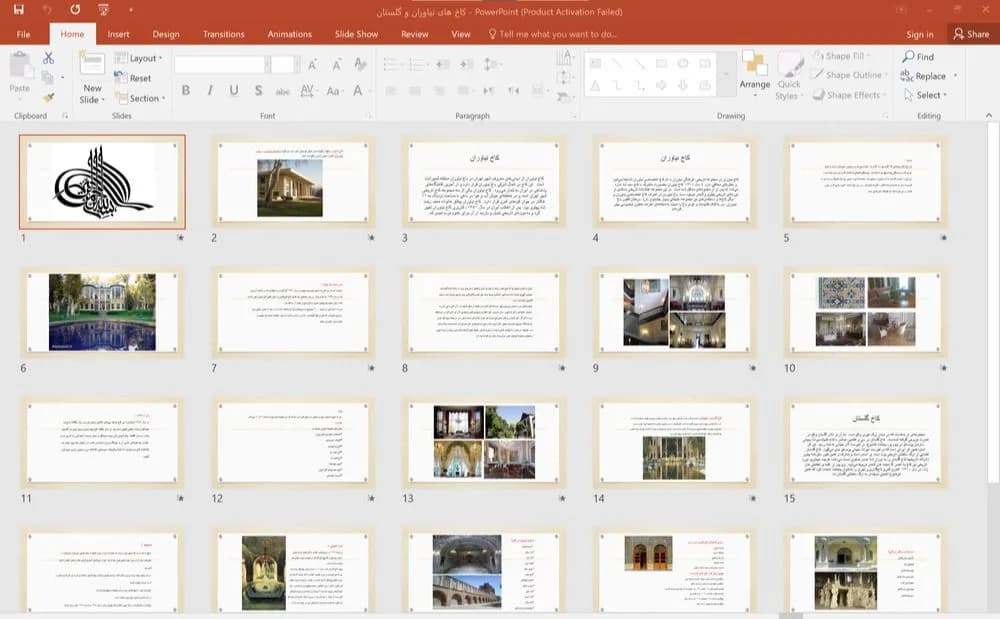Click the vertical scrollbar on right
Image resolution: width=1000 pixels, height=619 pixels.
[x=993, y=306]
